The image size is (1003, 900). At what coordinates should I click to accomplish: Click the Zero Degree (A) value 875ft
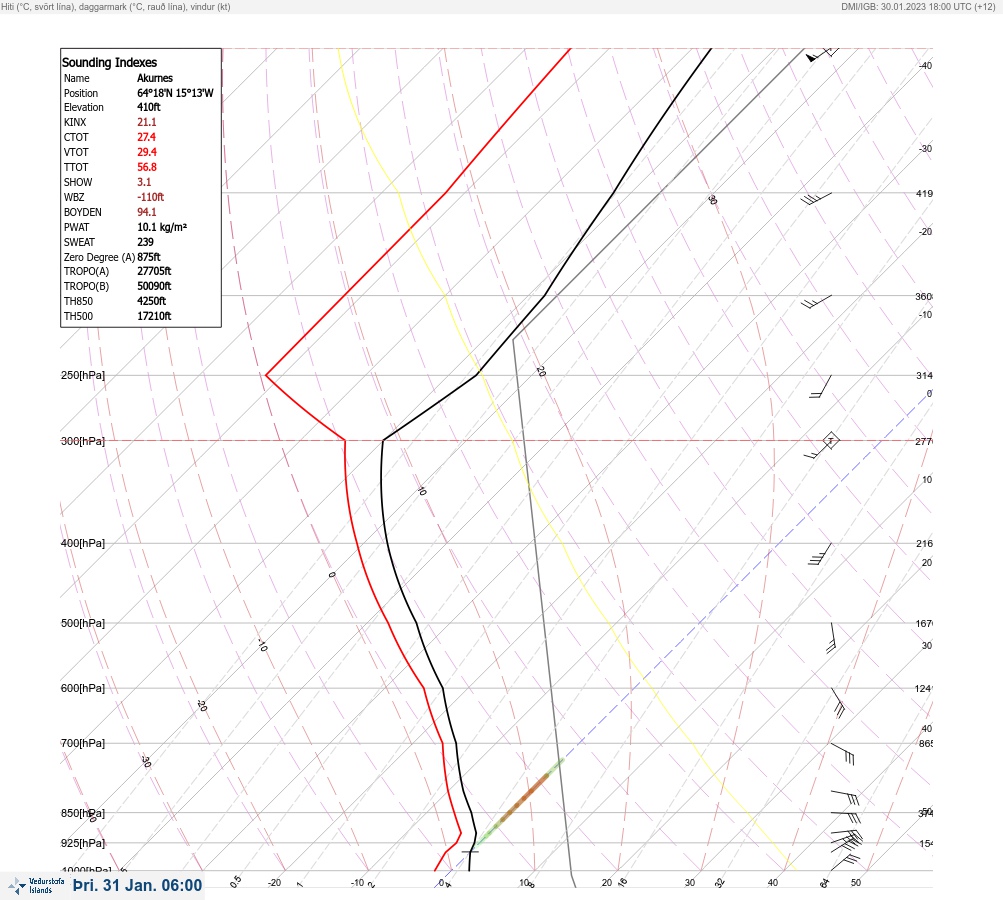tap(148, 257)
